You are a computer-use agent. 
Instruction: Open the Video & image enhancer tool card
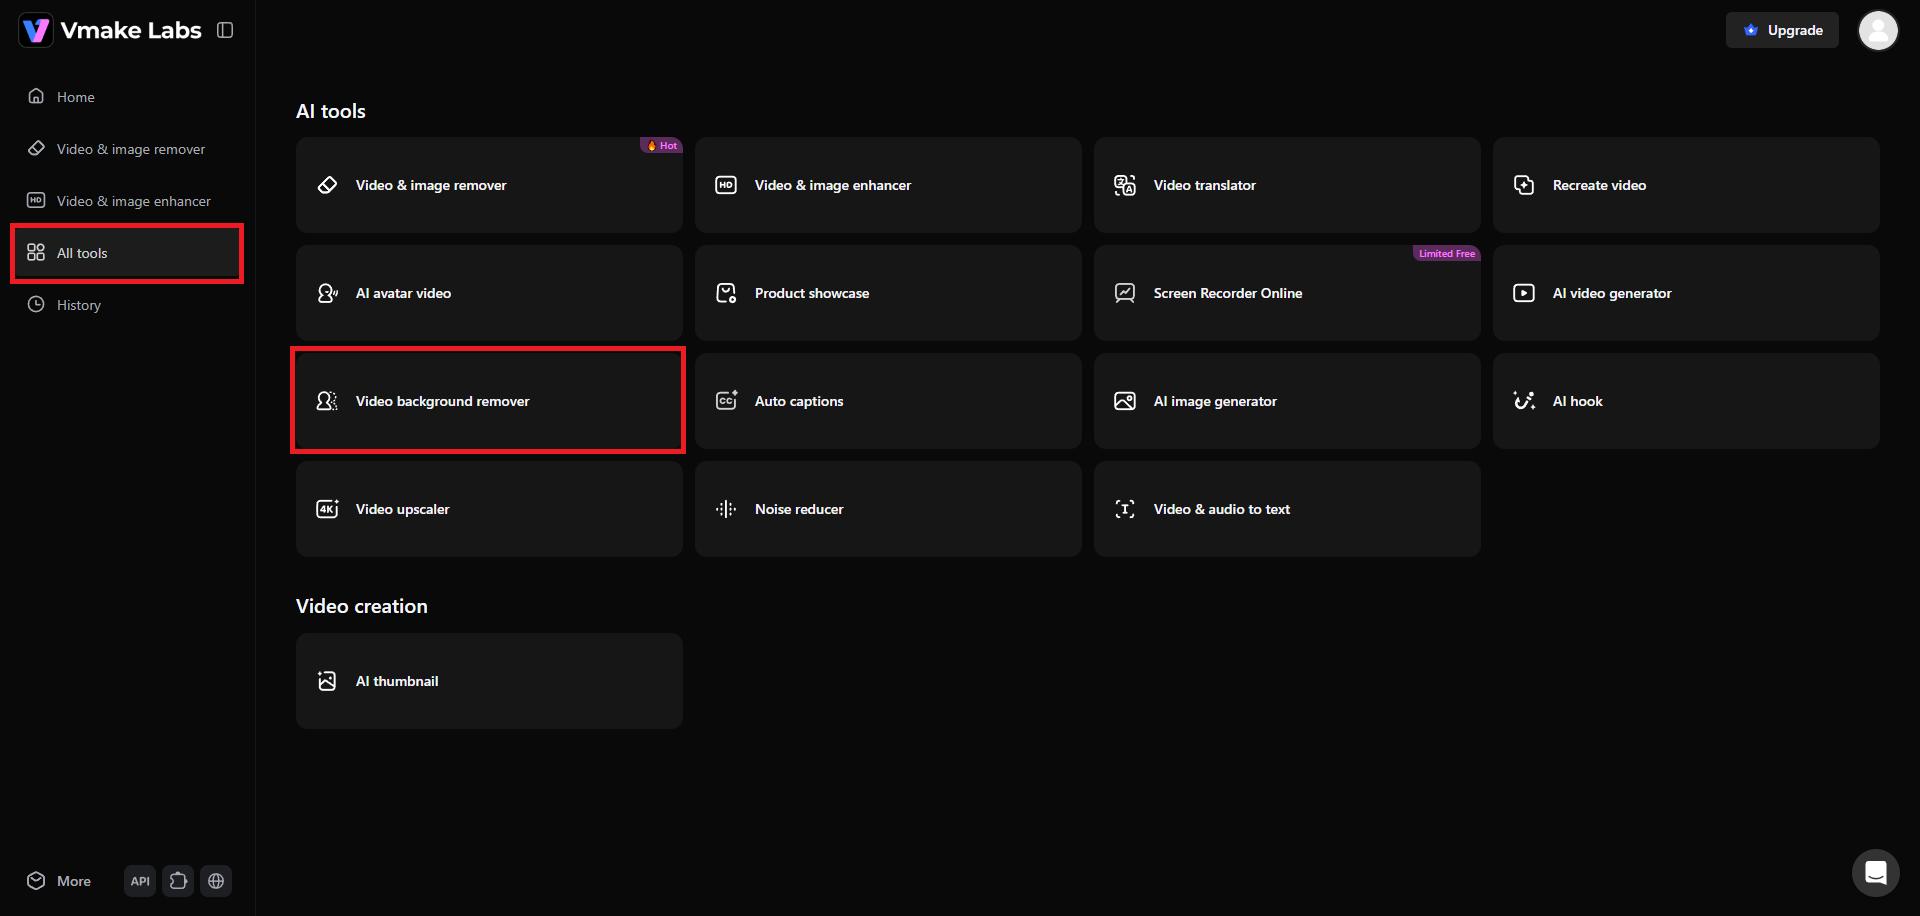coord(888,185)
